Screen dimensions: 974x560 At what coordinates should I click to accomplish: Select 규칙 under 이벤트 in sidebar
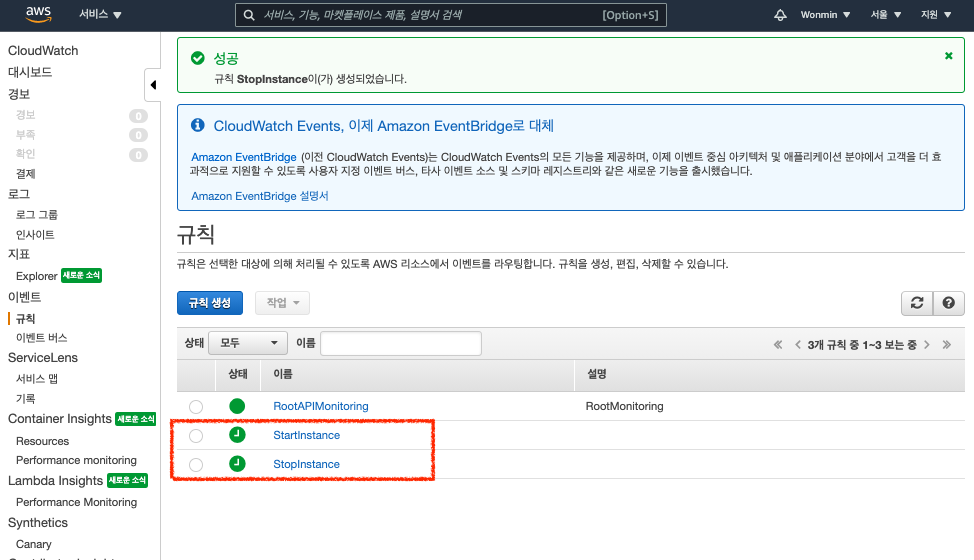pyautogui.click(x=25, y=318)
